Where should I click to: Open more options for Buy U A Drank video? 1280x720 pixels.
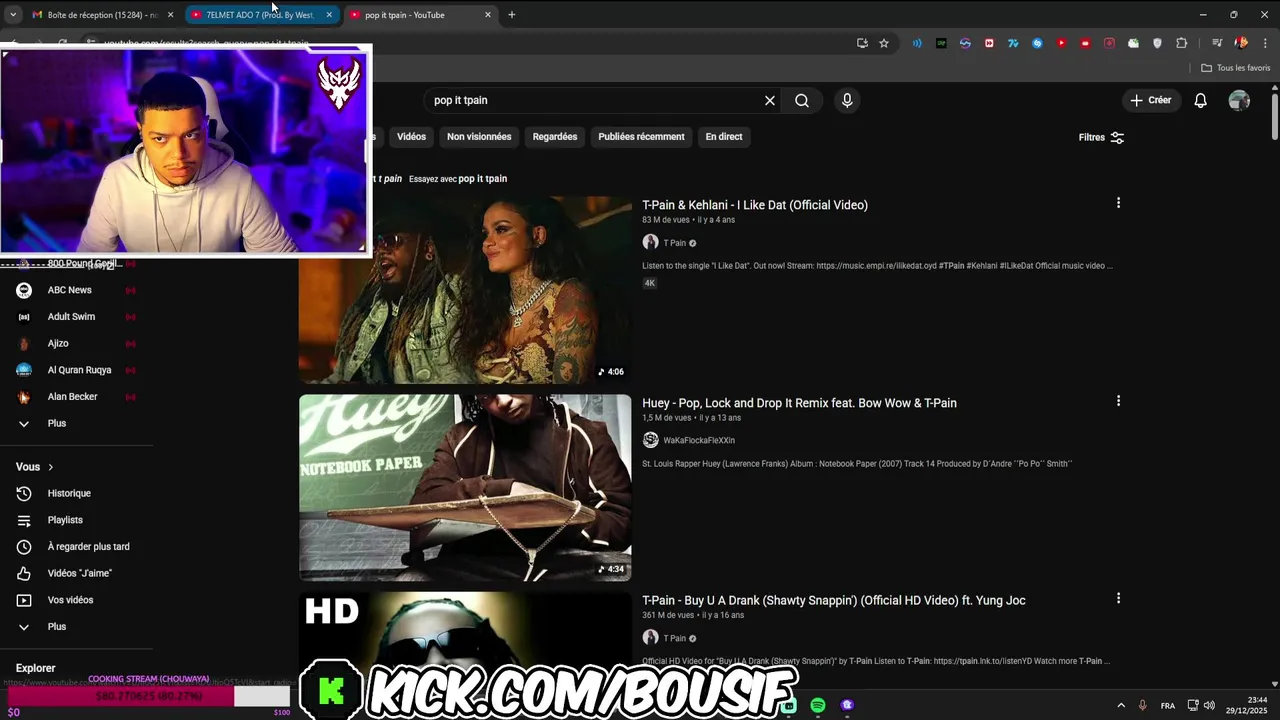click(1118, 598)
